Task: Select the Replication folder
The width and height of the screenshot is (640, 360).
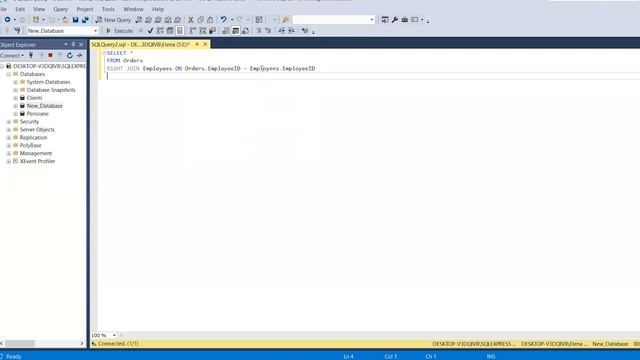Action: pos(33,138)
